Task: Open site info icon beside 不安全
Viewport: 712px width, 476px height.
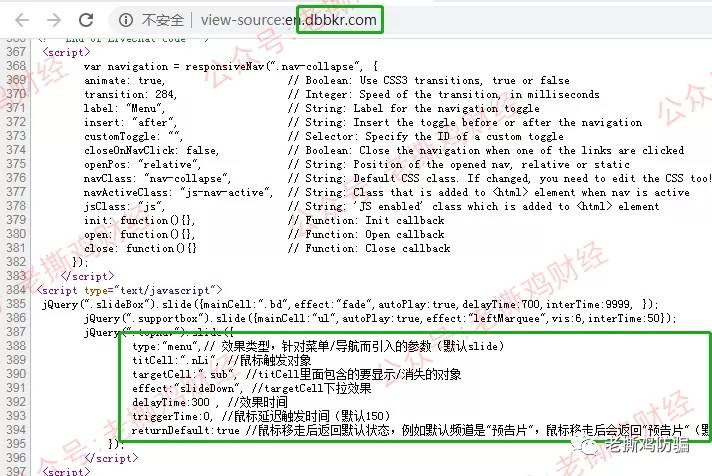Action: click(x=126, y=20)
